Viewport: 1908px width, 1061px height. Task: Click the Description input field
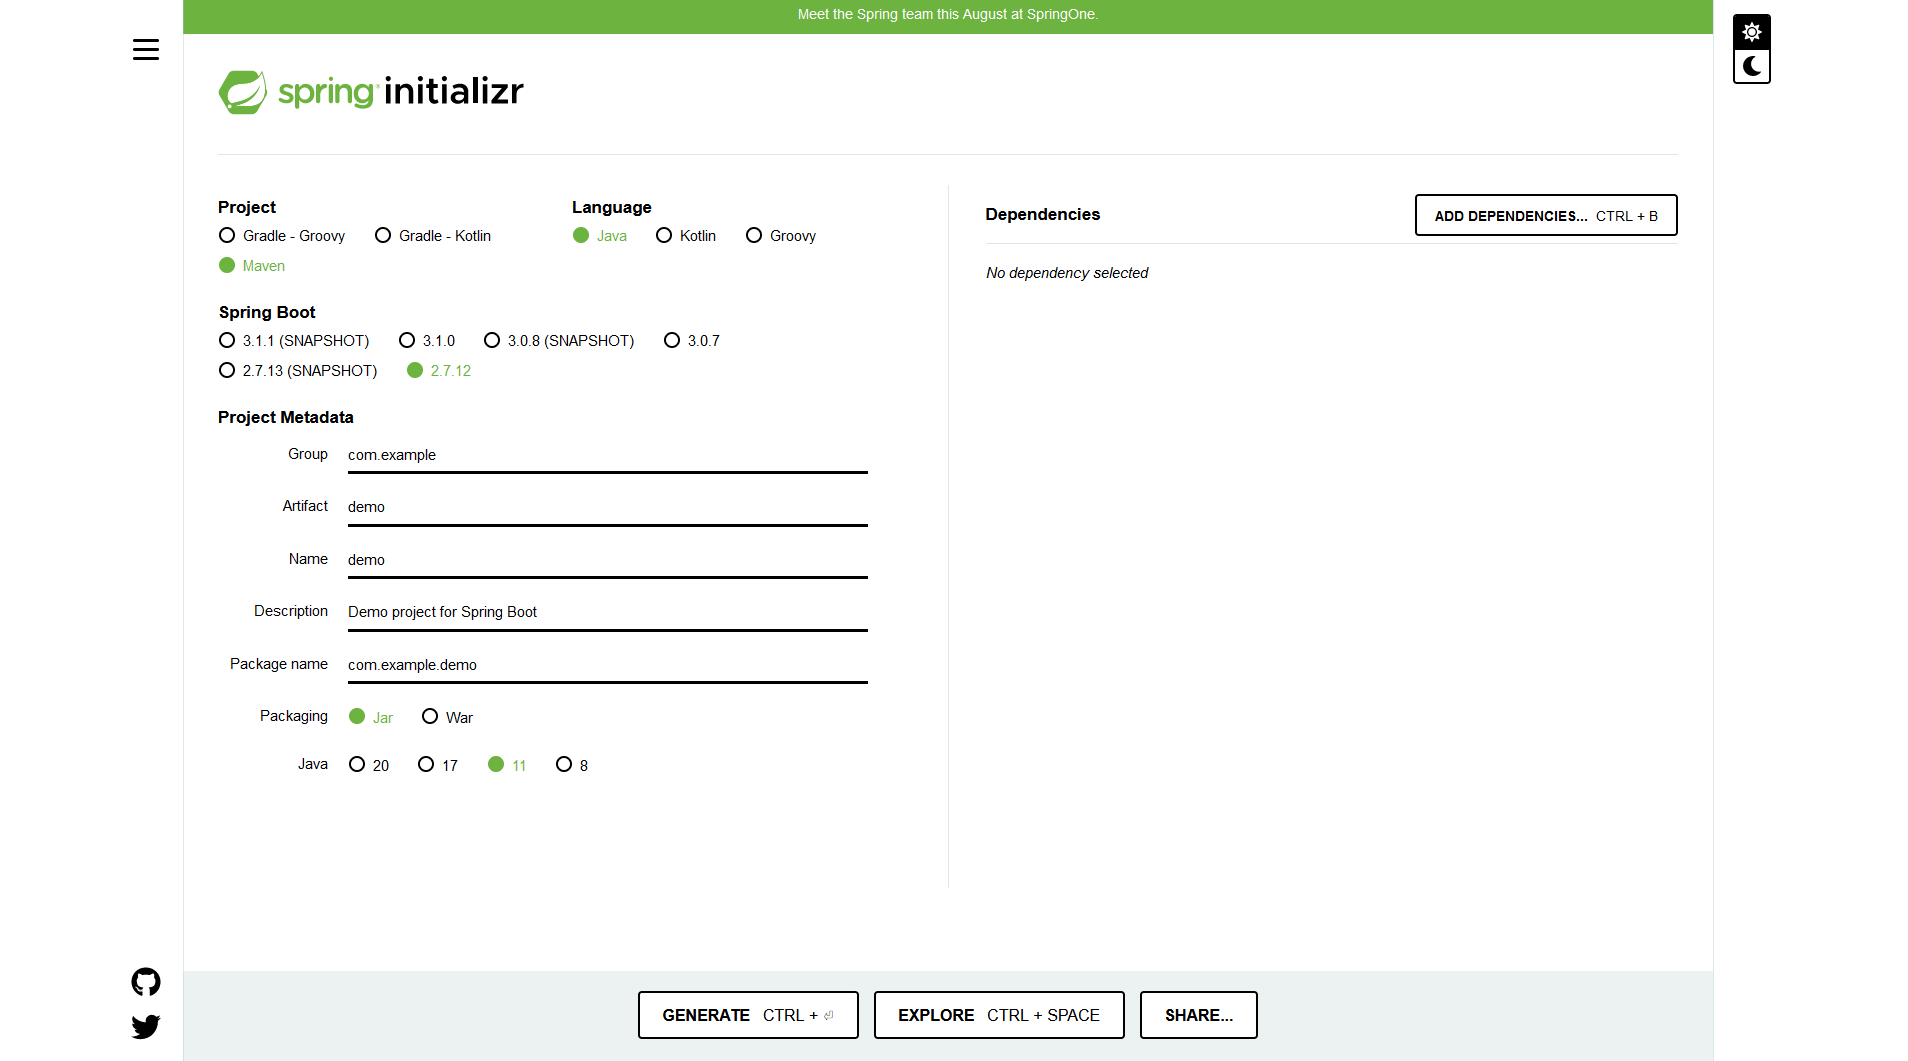point(608,612)
